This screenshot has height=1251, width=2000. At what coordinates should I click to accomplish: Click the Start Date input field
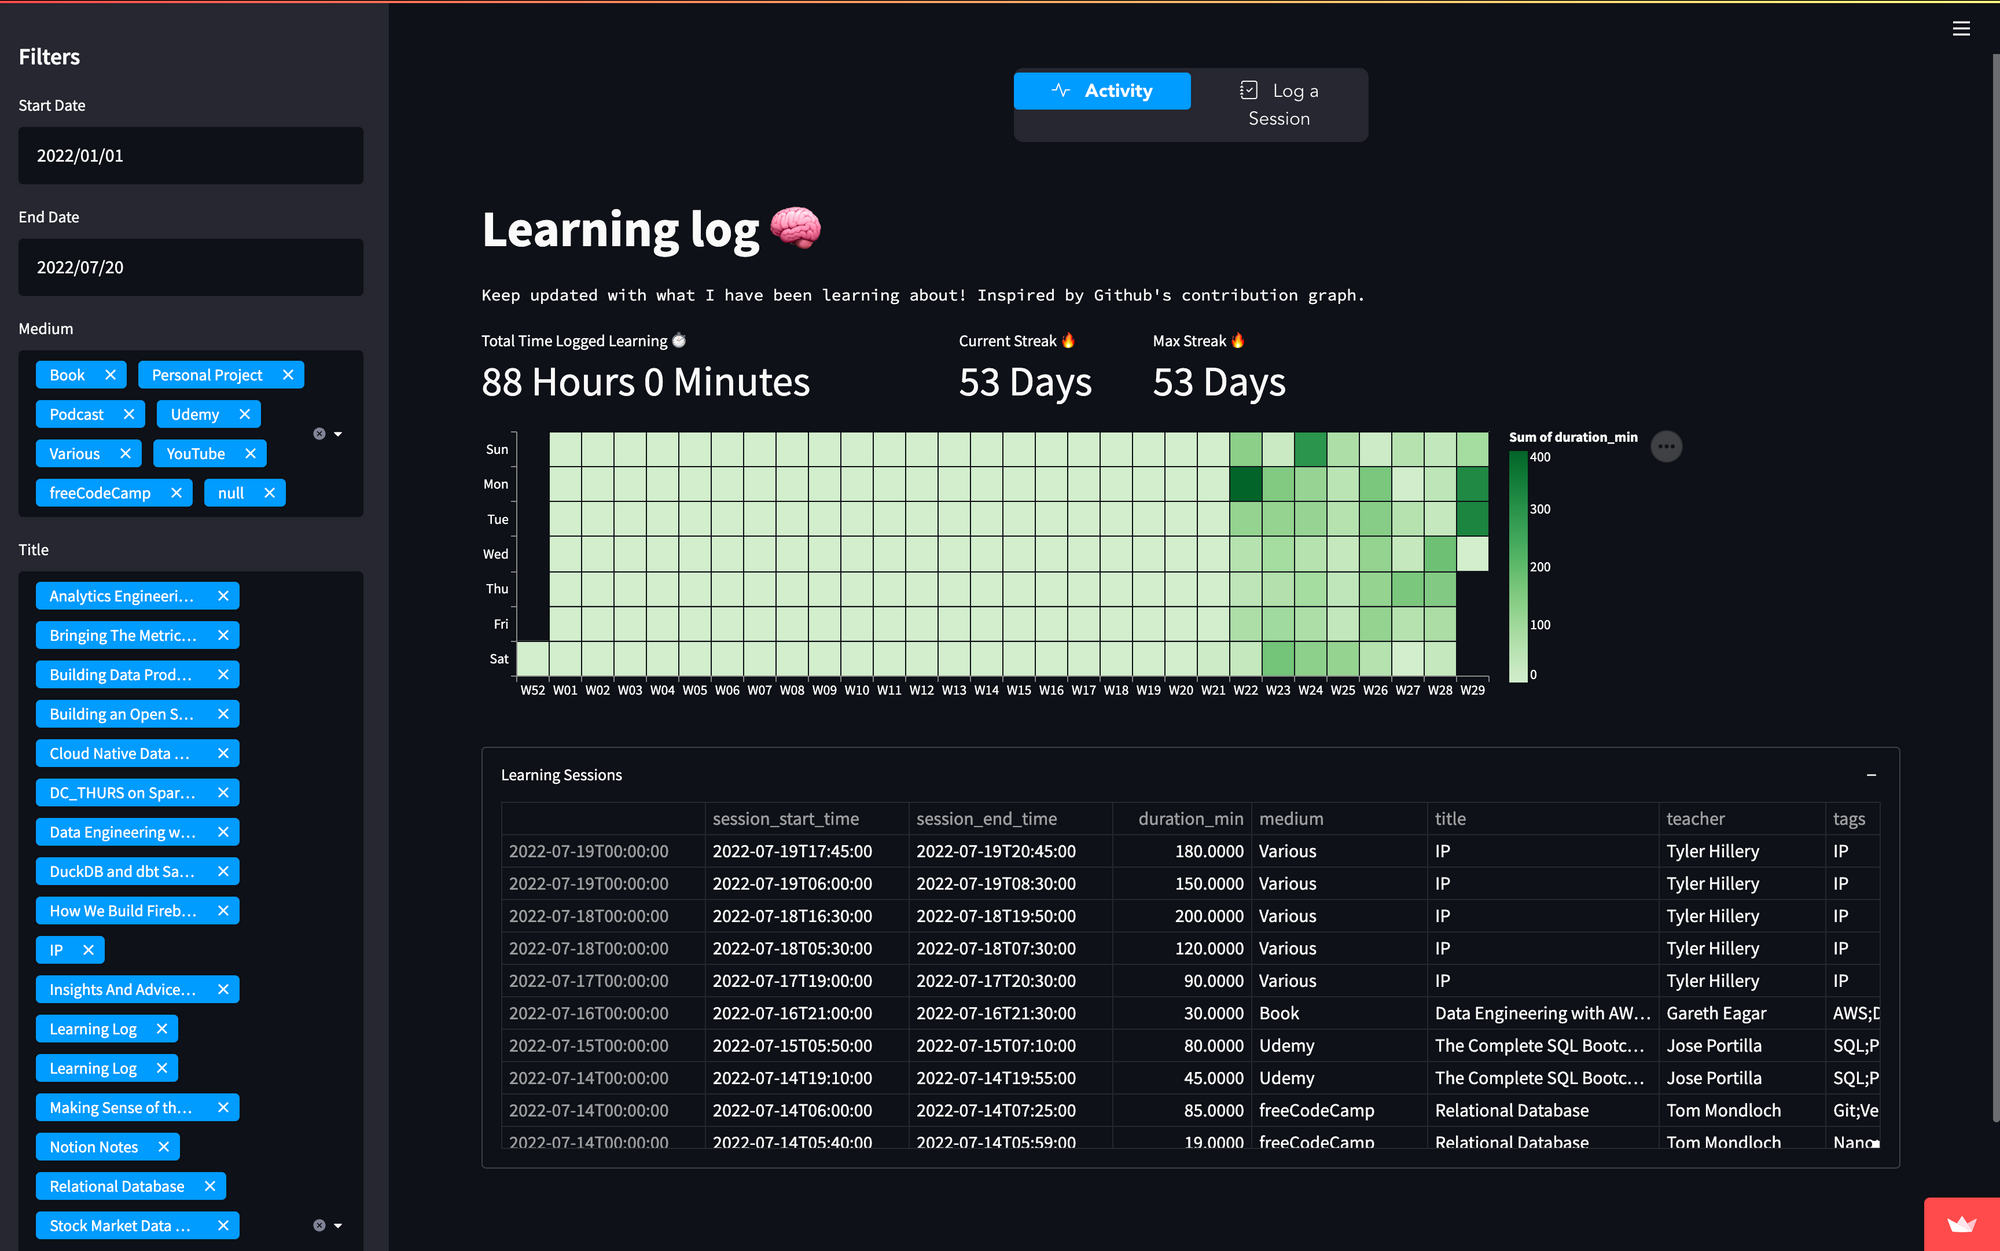[x=190, y=156]
